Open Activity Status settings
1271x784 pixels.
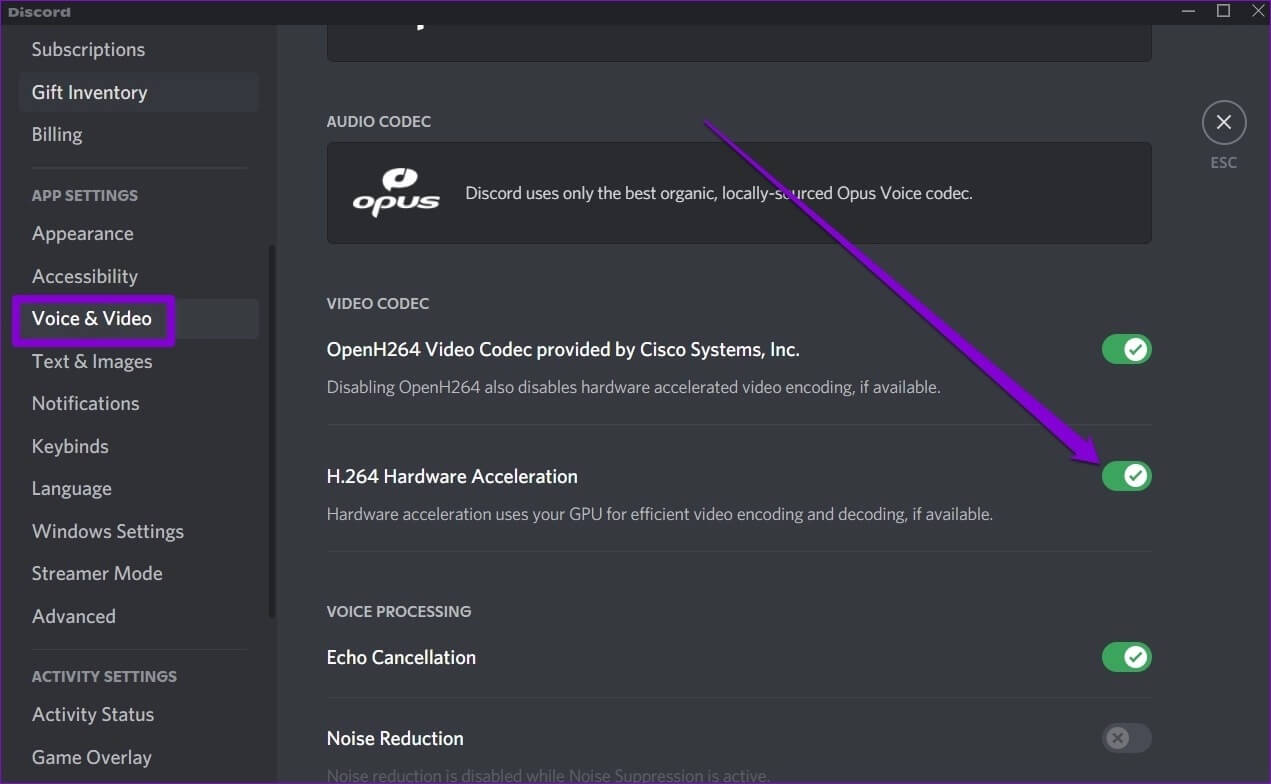pyautogui.click(x=138, y=714)
